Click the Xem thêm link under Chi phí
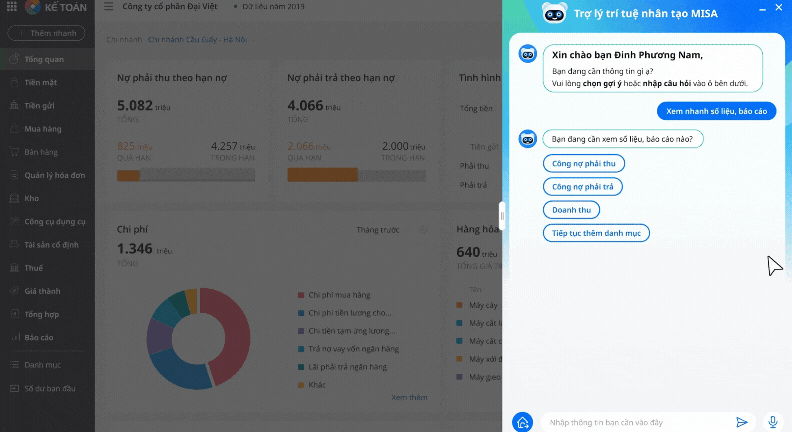Screen dimensions: 792x432 point(409,397)
